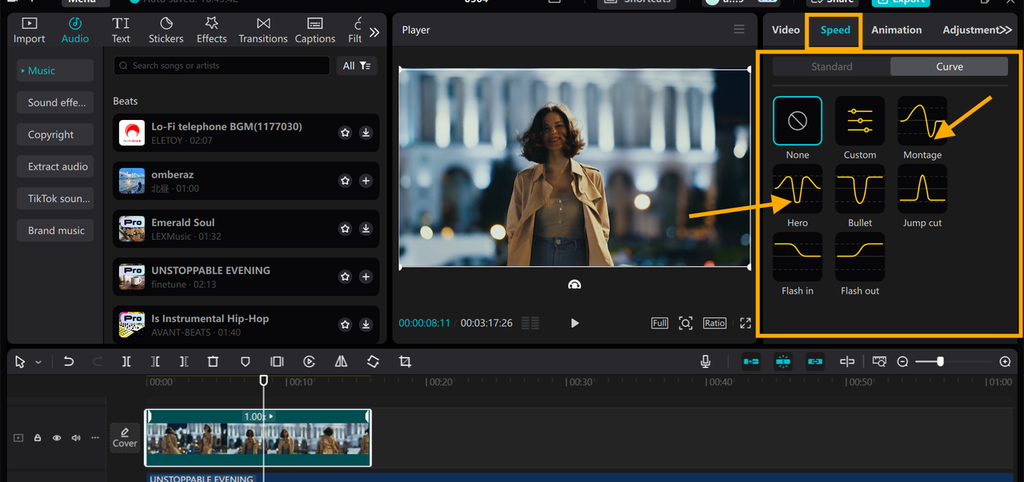Mute the video track audio
The width and height of the screenshot is (1024, 482).
click(x=76, y=438)
